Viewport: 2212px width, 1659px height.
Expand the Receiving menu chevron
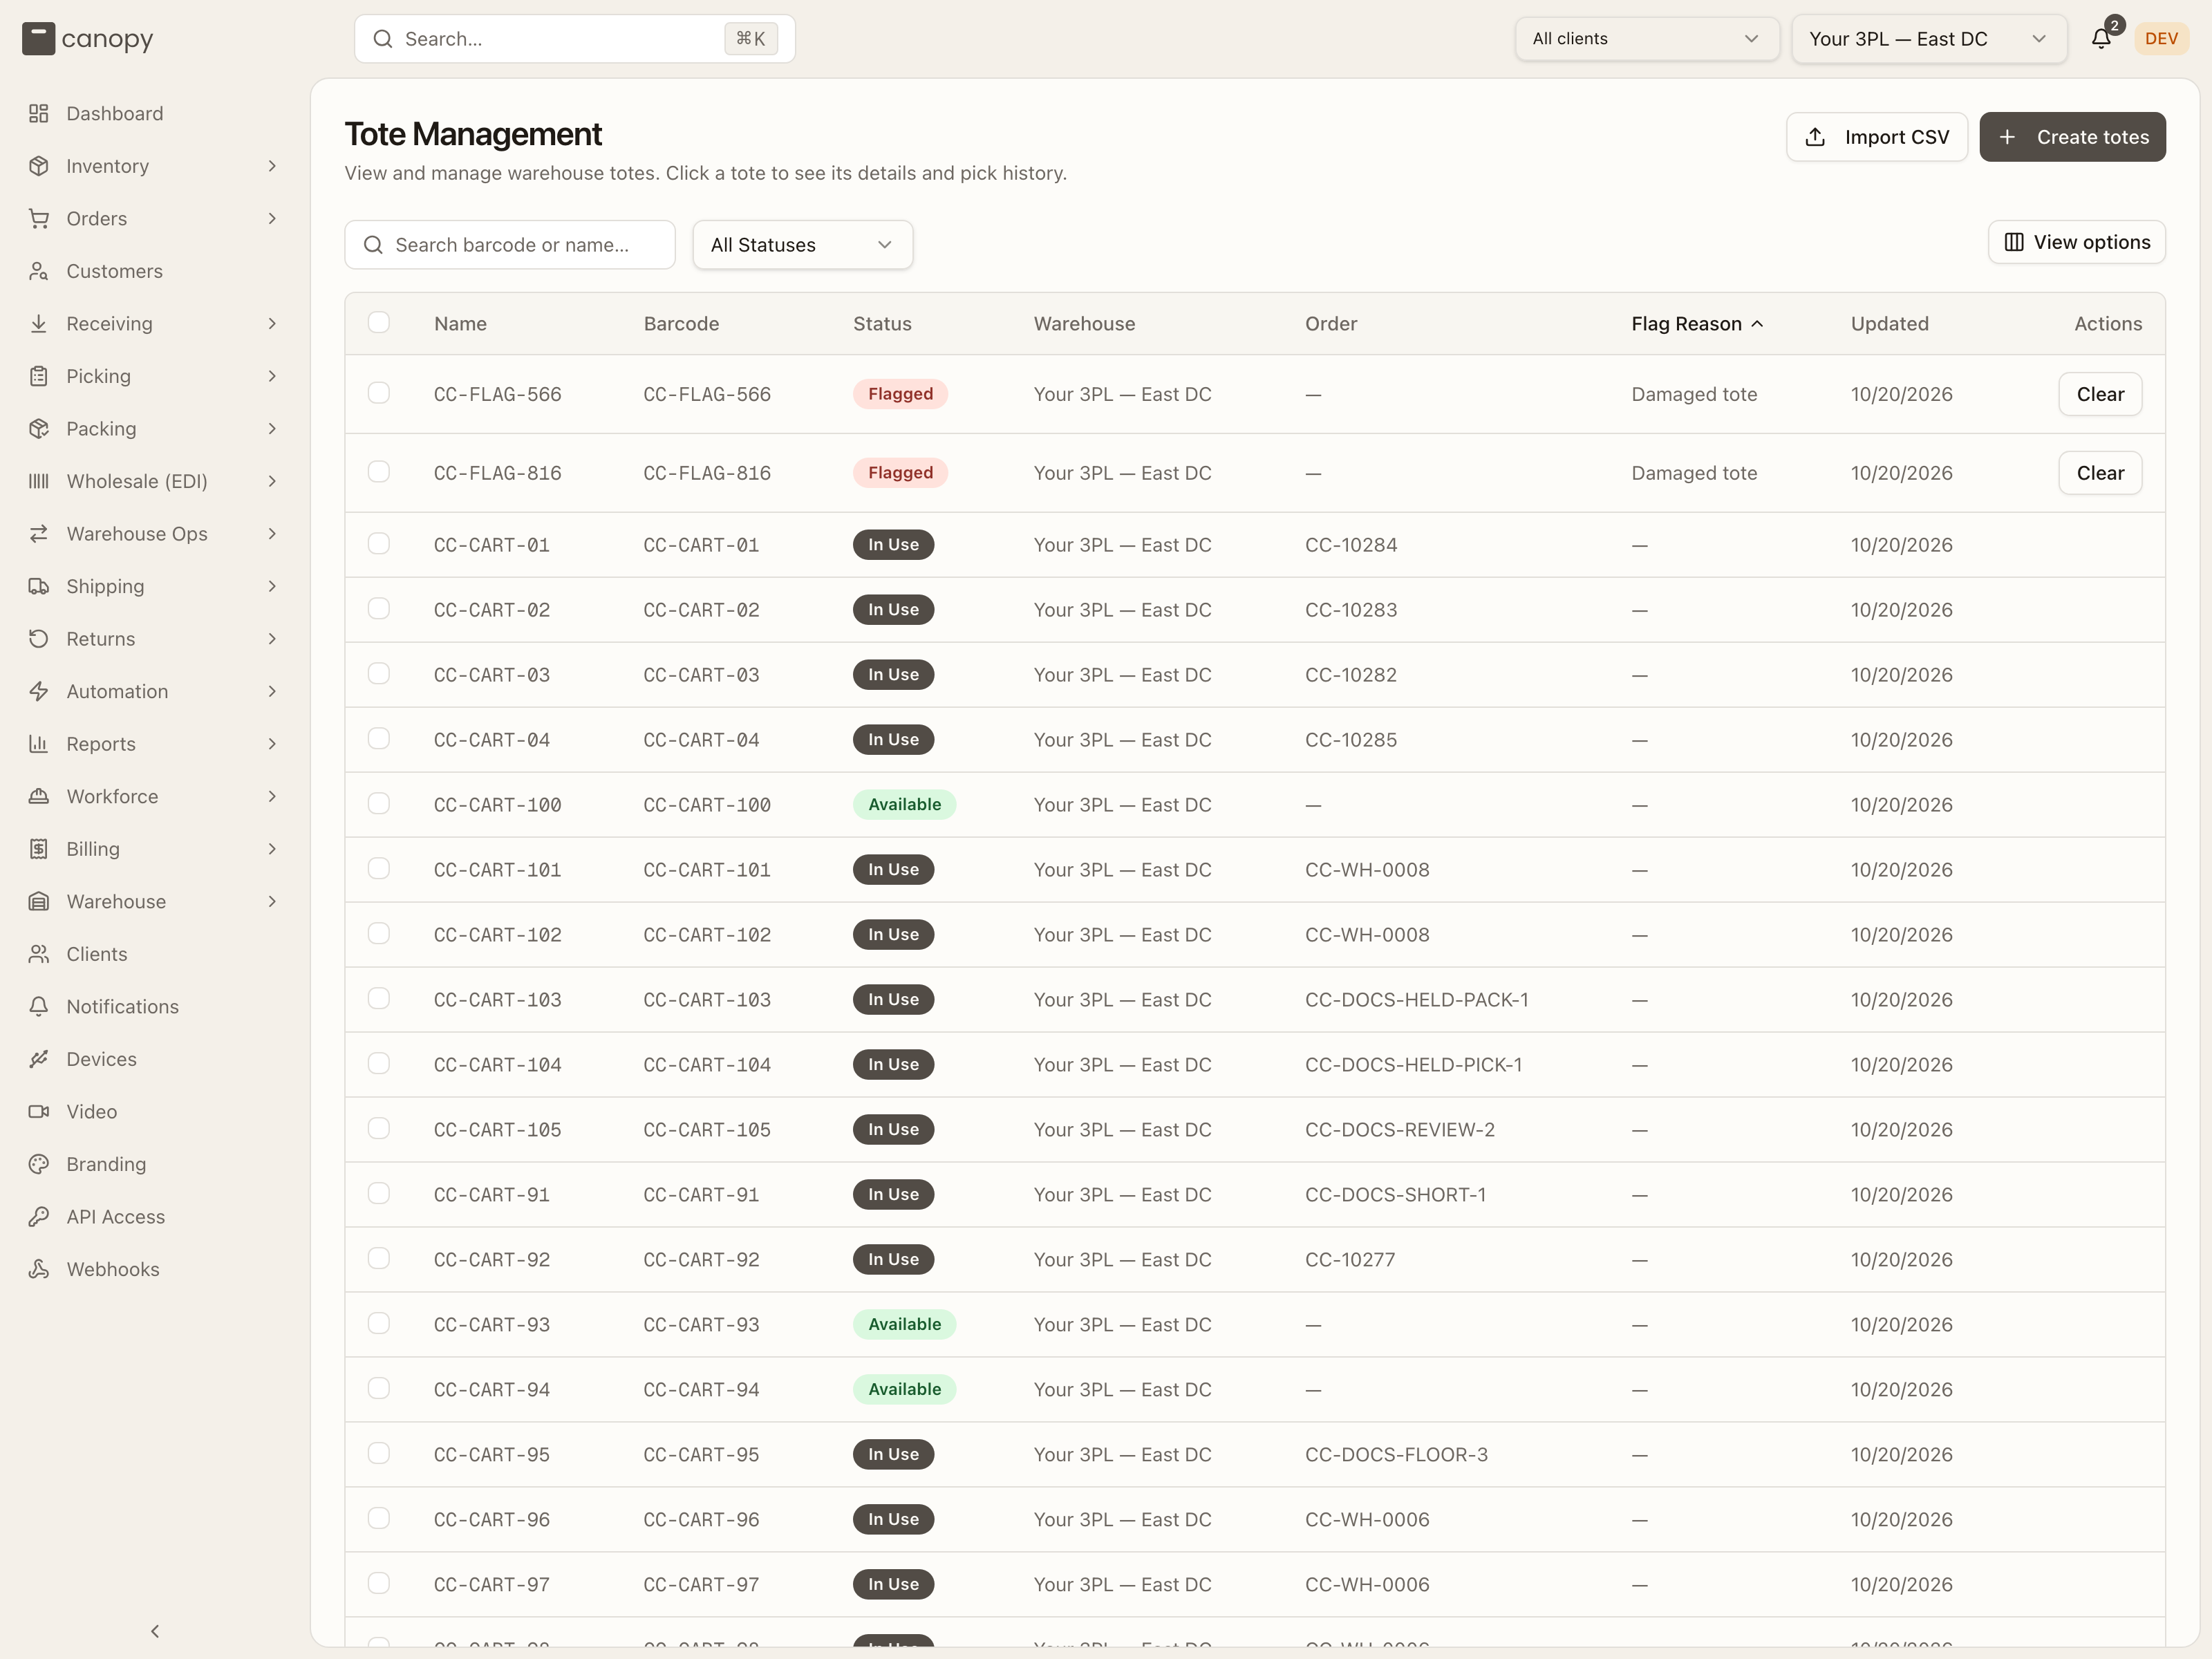coord(272,324)
